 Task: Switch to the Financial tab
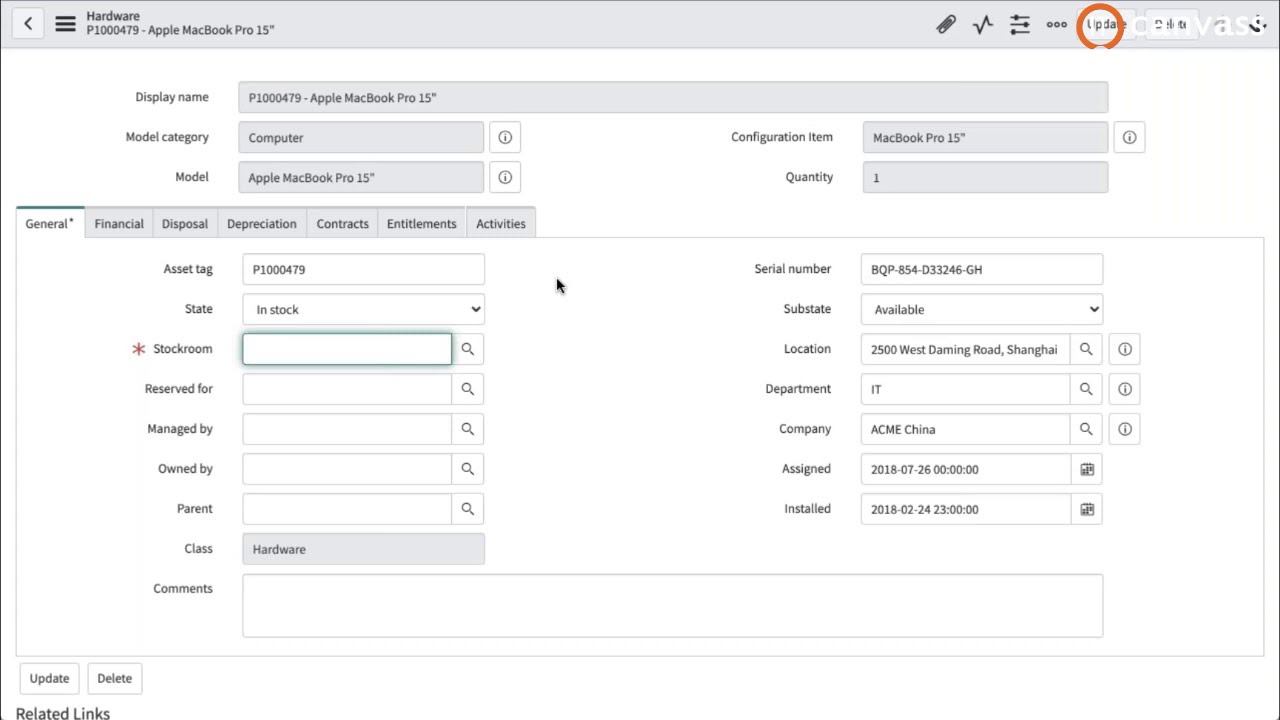(118, 223)
